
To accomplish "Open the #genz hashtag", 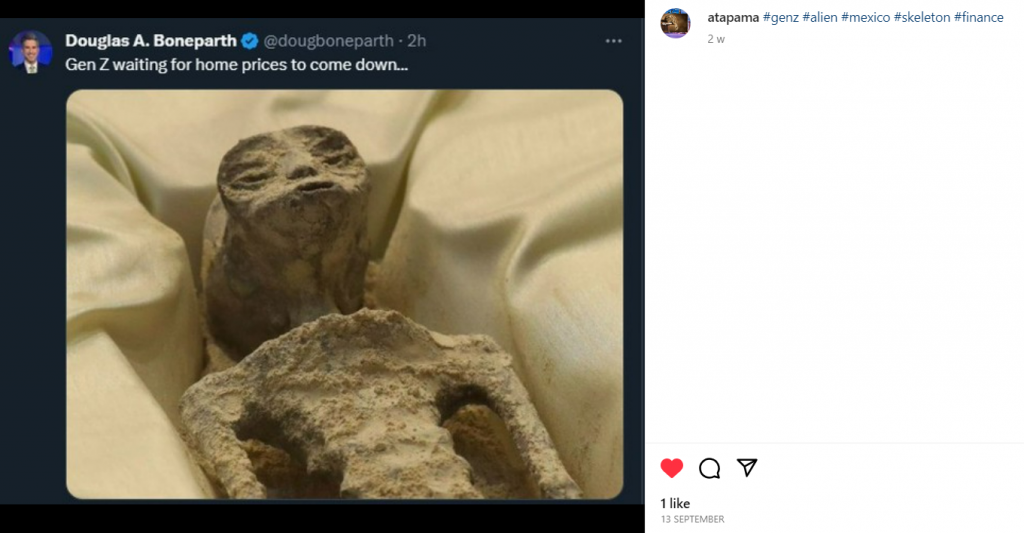I will 780,18.
